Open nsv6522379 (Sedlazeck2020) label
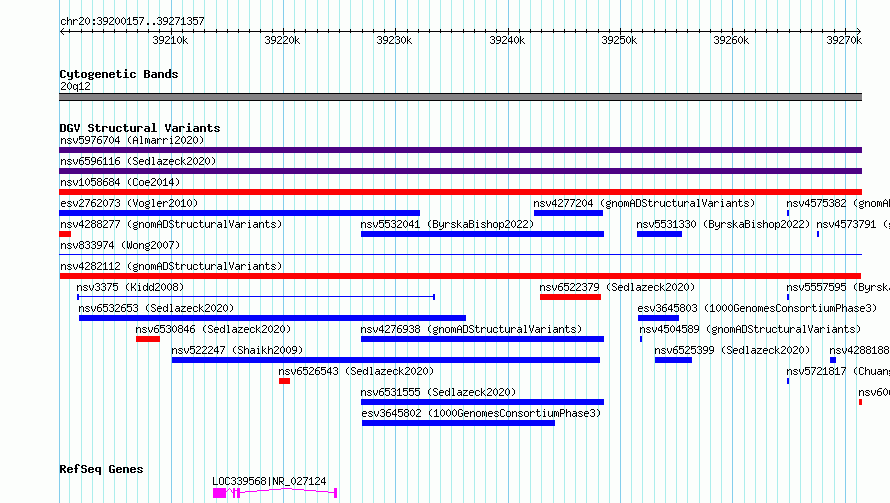The width and height of the screenshot is (890, 503). [617, 287]
